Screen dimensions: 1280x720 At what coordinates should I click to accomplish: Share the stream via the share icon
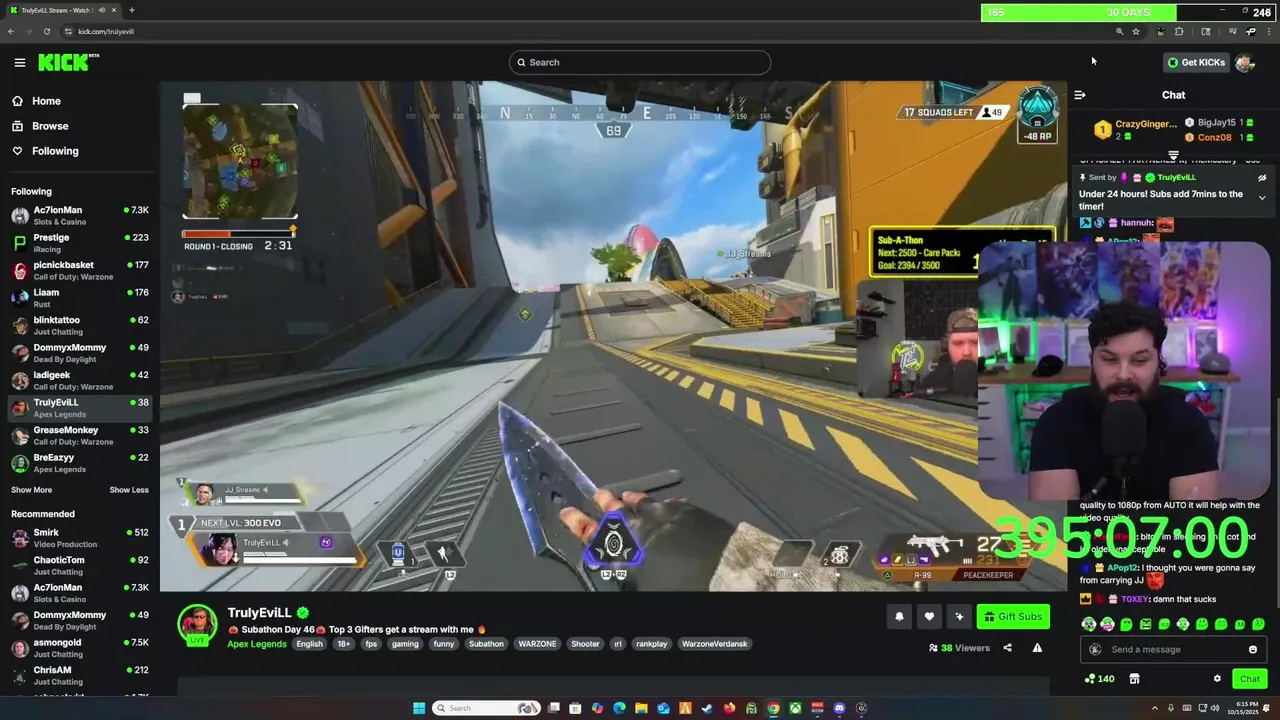(1007, 648)
